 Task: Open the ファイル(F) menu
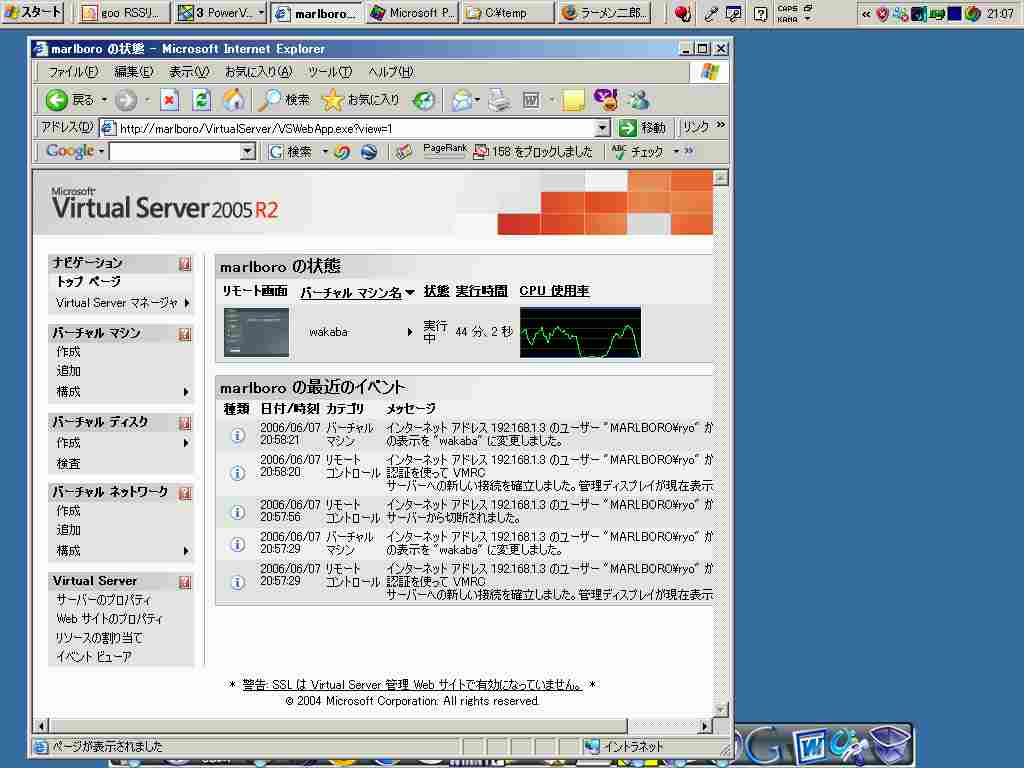[x=72, y=72]
